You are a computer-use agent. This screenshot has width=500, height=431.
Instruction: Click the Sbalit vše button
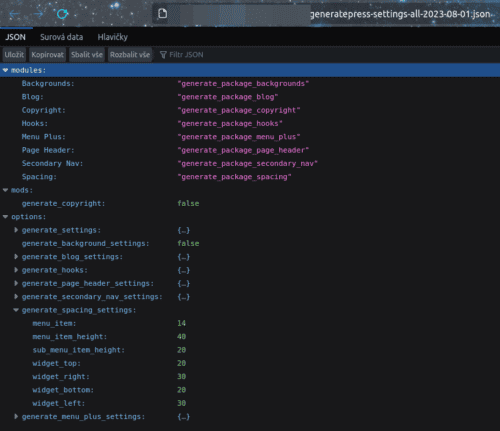pos(87,55)
